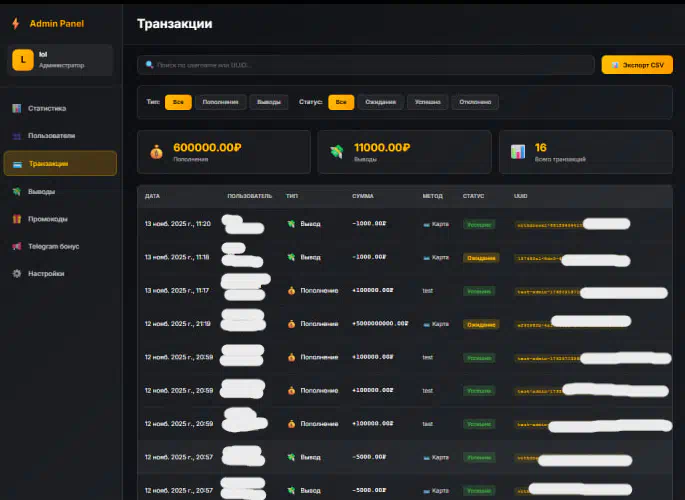Image resolution: width=685 pixels, height=500 pixels.
Task: Click the lightning bolt Admin Panel logo
Action: [x=16, y=23]
